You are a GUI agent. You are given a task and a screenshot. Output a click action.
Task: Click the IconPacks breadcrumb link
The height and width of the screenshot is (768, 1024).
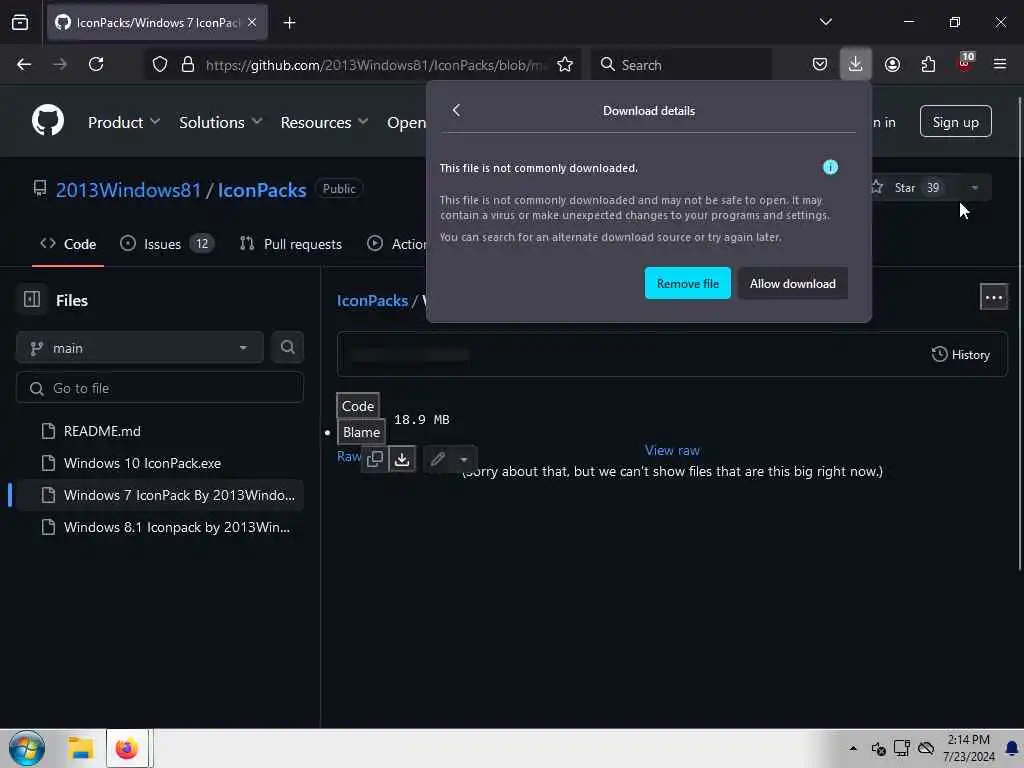[x=372, y=300]
